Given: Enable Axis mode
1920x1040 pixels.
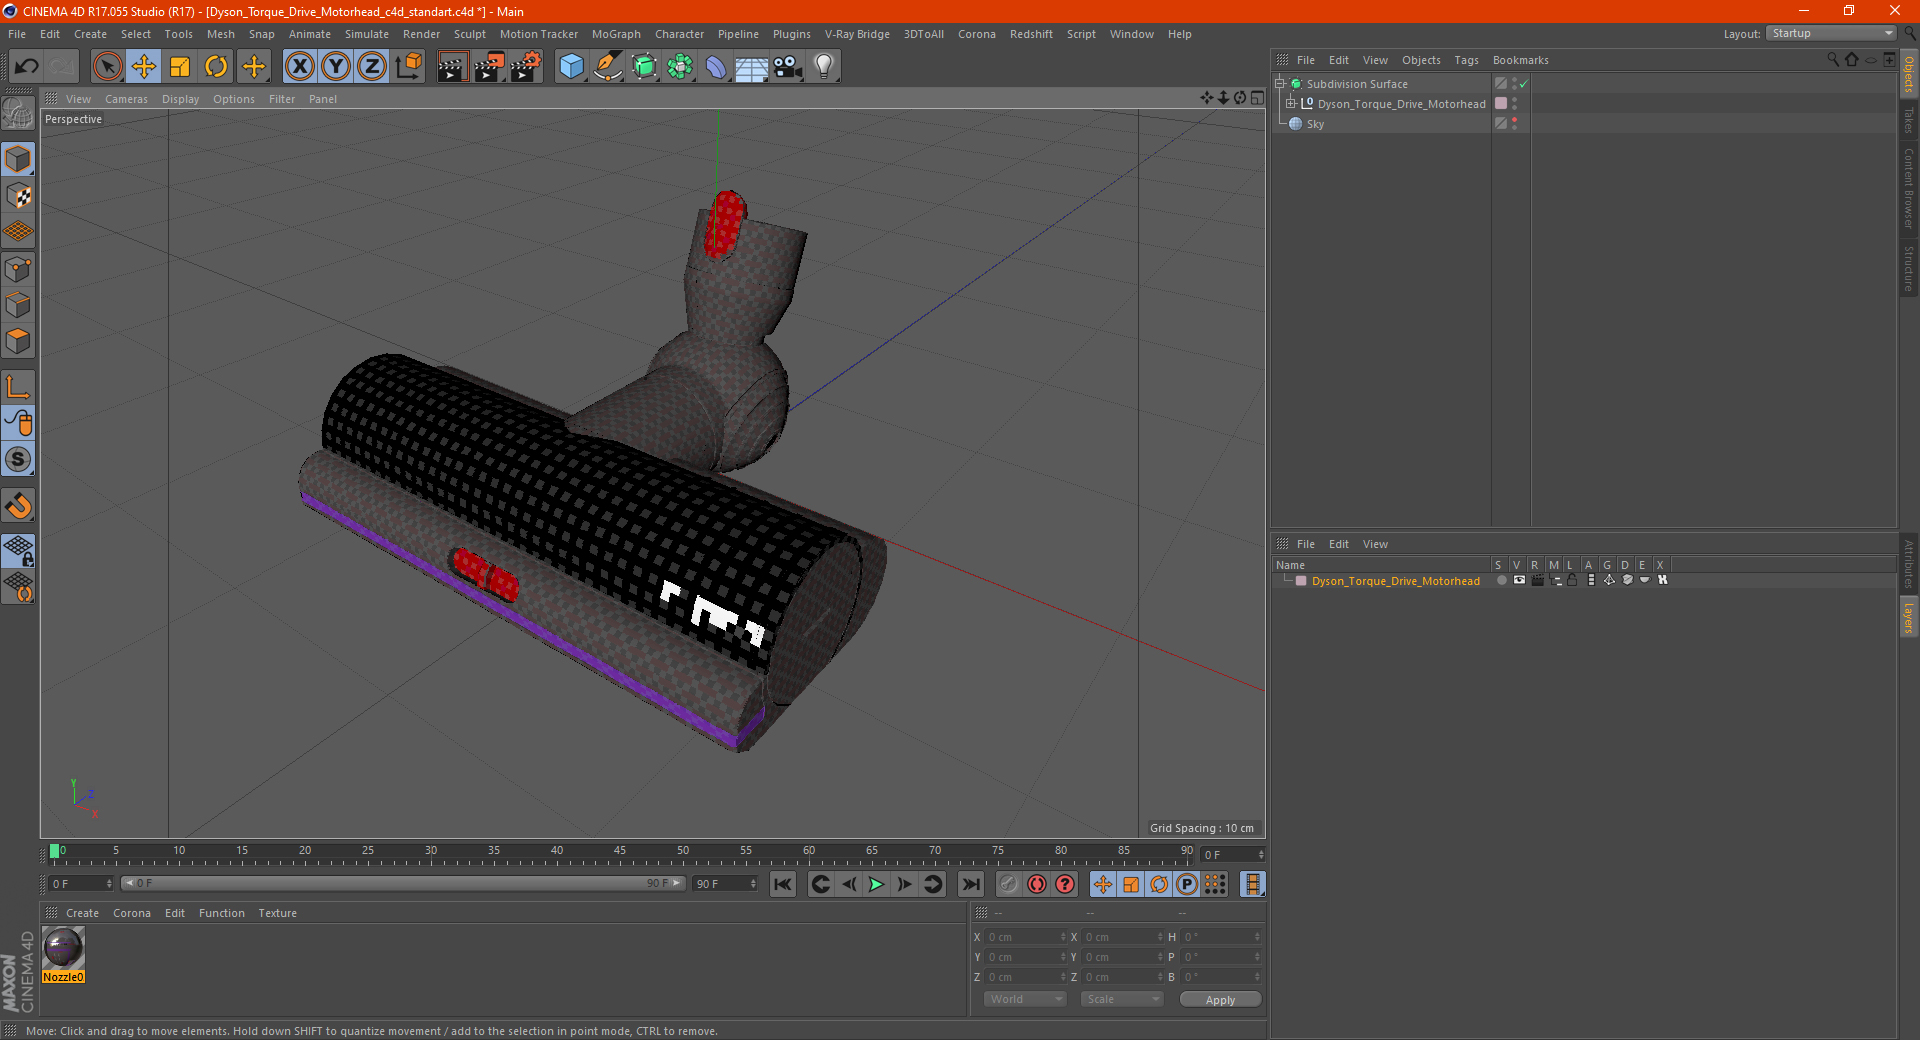Looking at the screenshot, I should 18,387.
